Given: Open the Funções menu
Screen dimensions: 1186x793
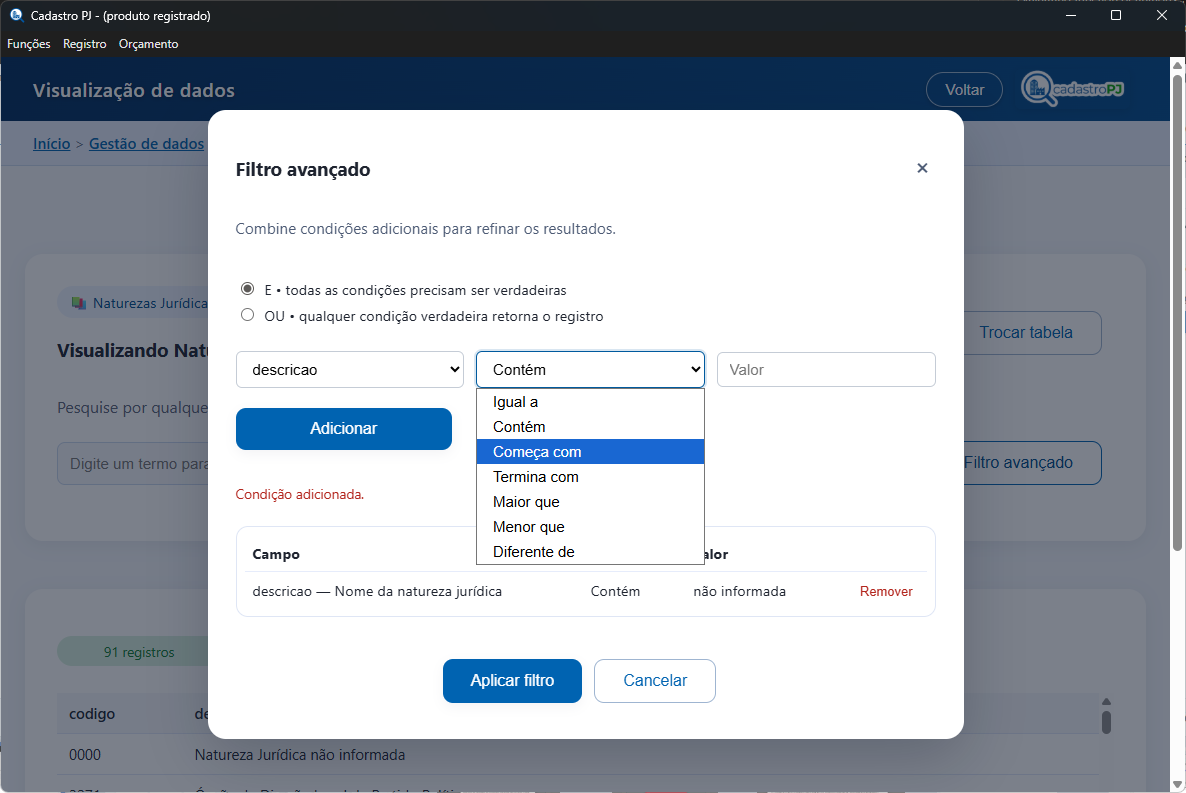Looking at the screenshot, I should [29, 44].
